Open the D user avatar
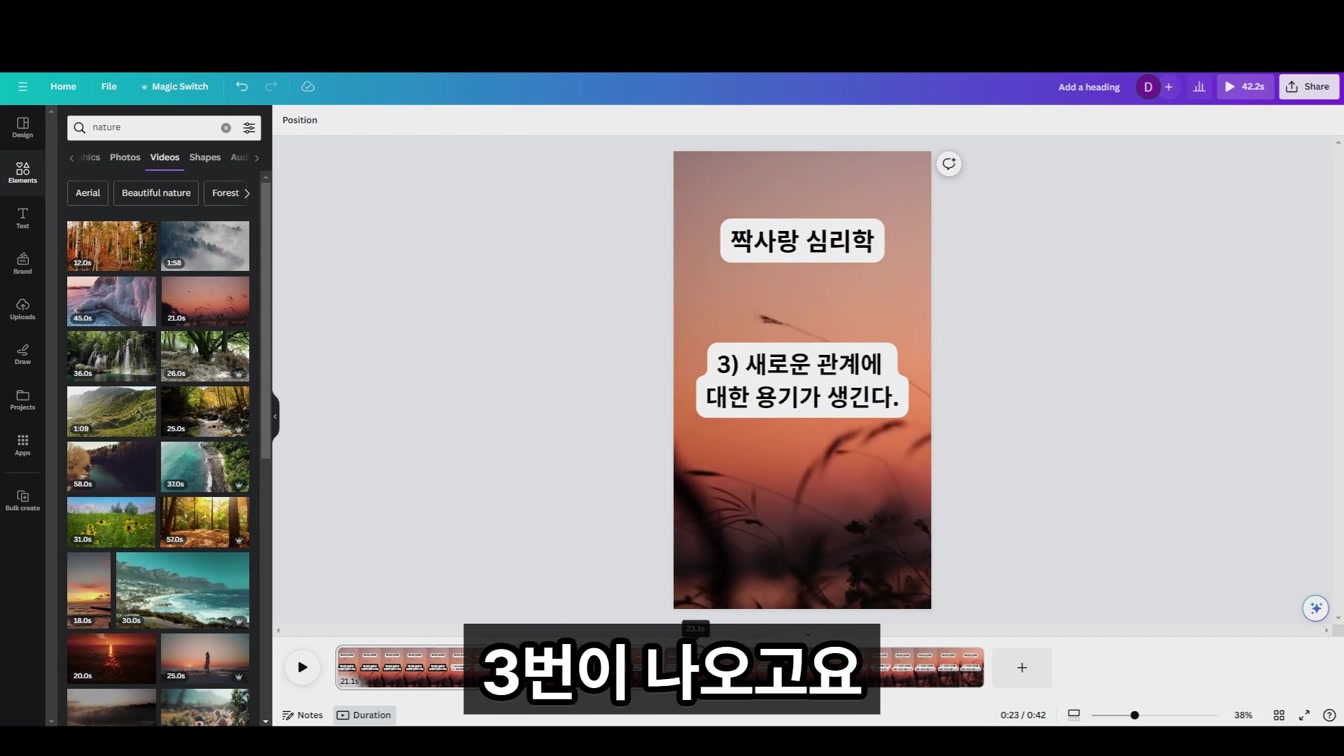1344x756 pixels. pyautogui.click(x=1147, y=87)
